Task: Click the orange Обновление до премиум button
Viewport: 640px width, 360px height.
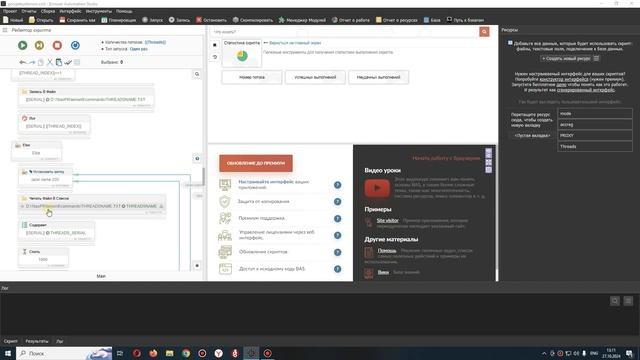Action: click(256, 163)
